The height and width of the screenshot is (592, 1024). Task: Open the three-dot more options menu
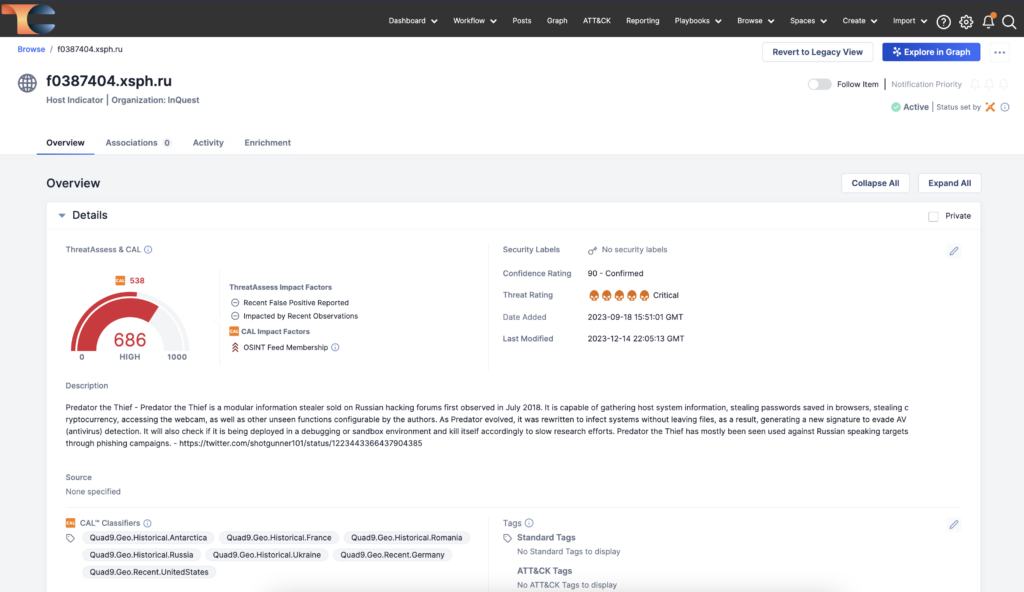pos(999,52)
